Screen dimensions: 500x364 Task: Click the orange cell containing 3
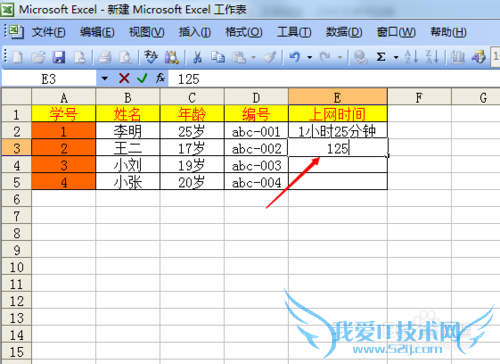coord(64,165)
